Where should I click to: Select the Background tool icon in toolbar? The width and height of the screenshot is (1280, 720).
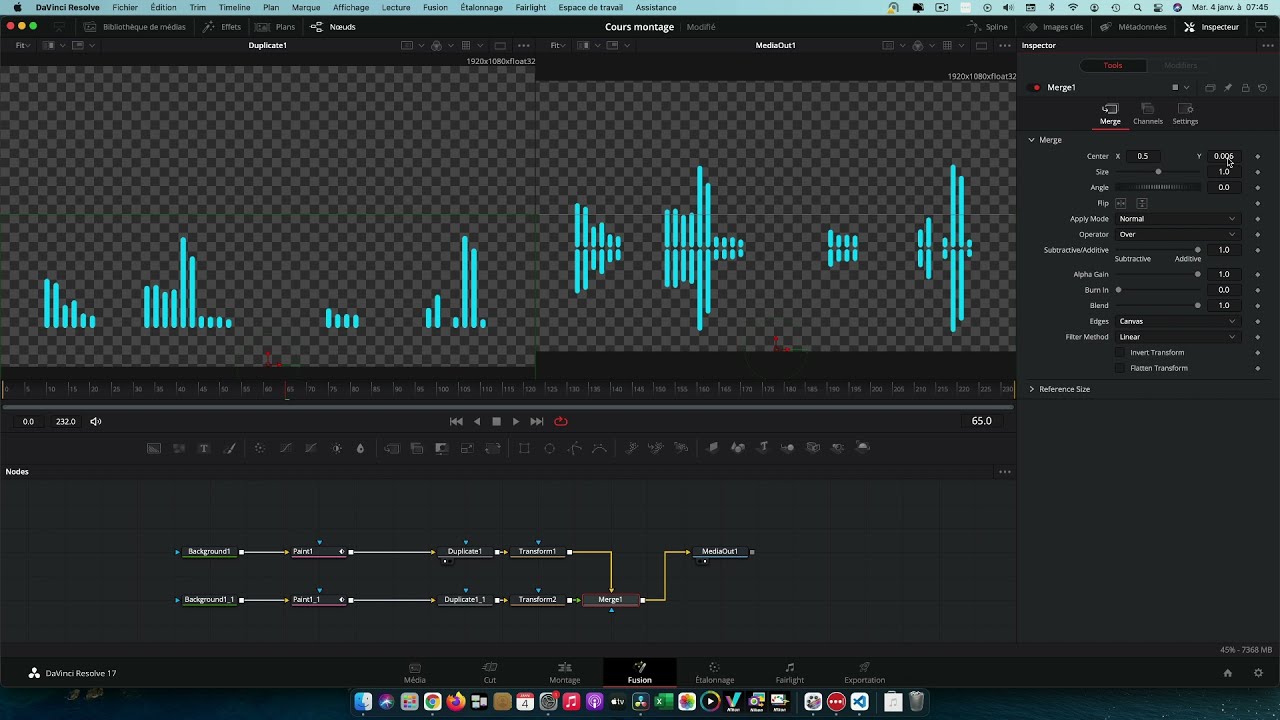click(x=154, y=448)
